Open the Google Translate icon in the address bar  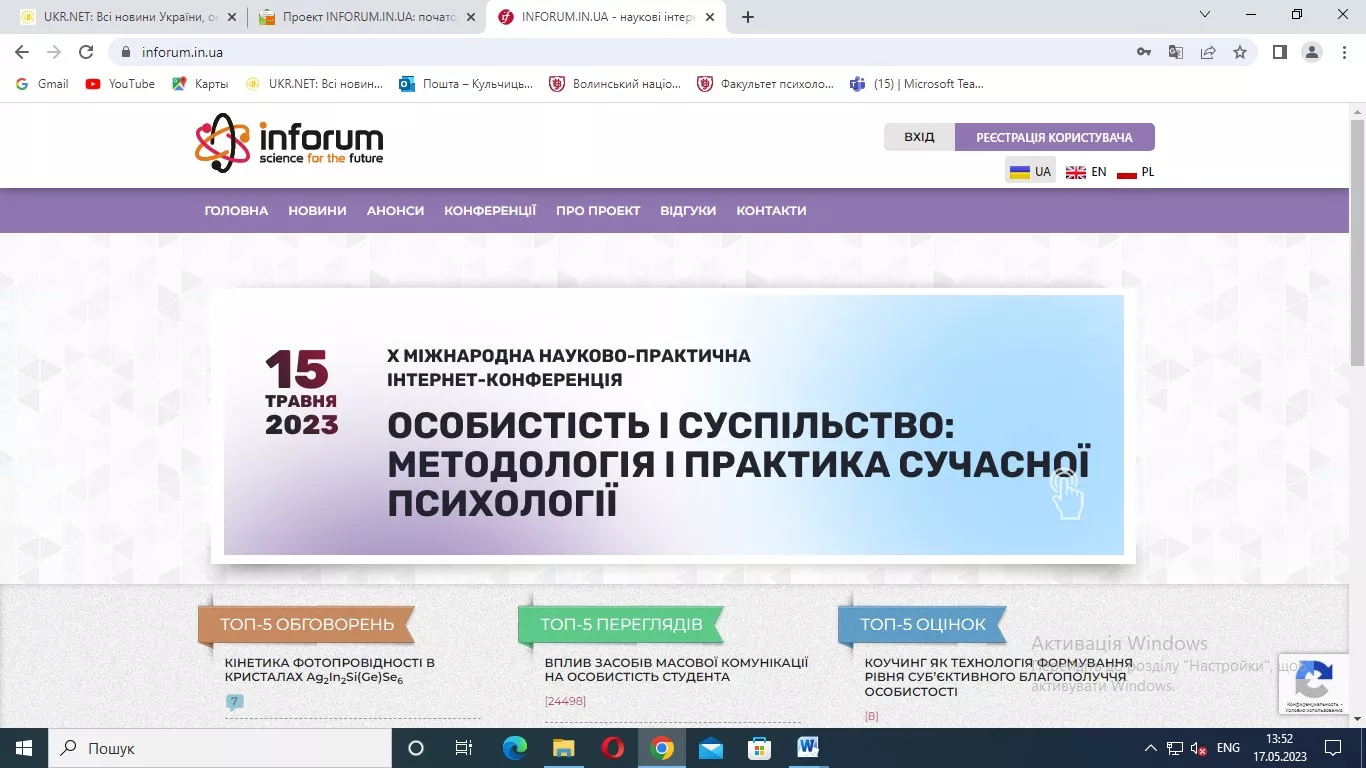click(x=1176, y=51)
